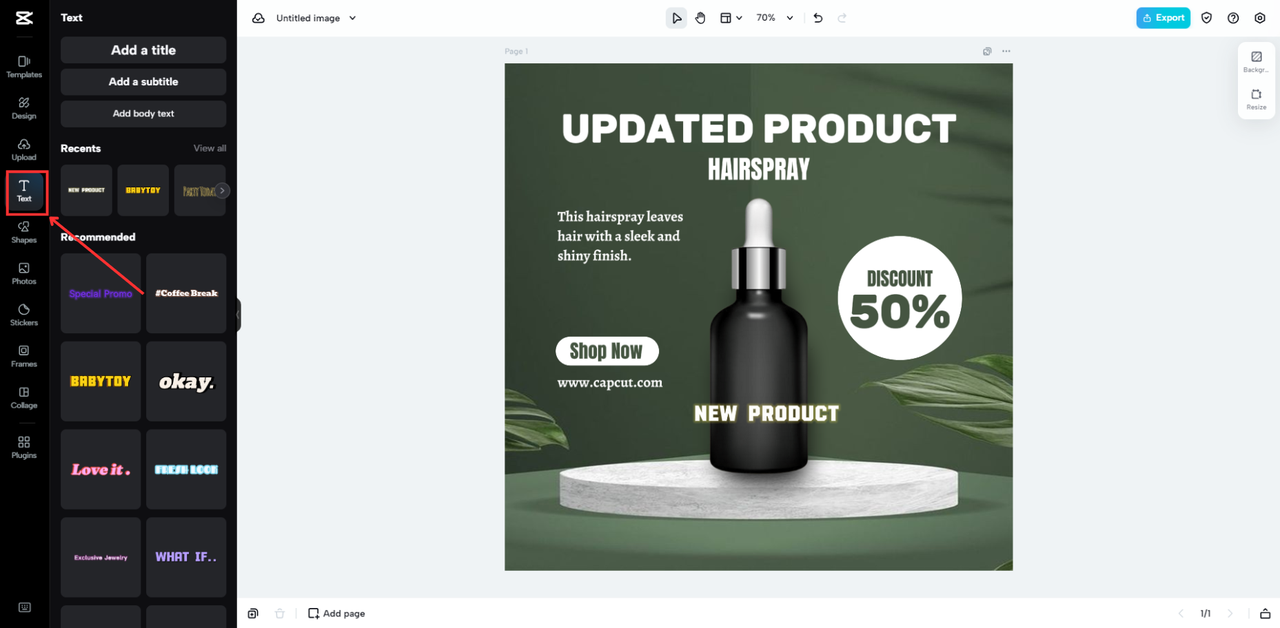Apply Love it. text preset

100,469
